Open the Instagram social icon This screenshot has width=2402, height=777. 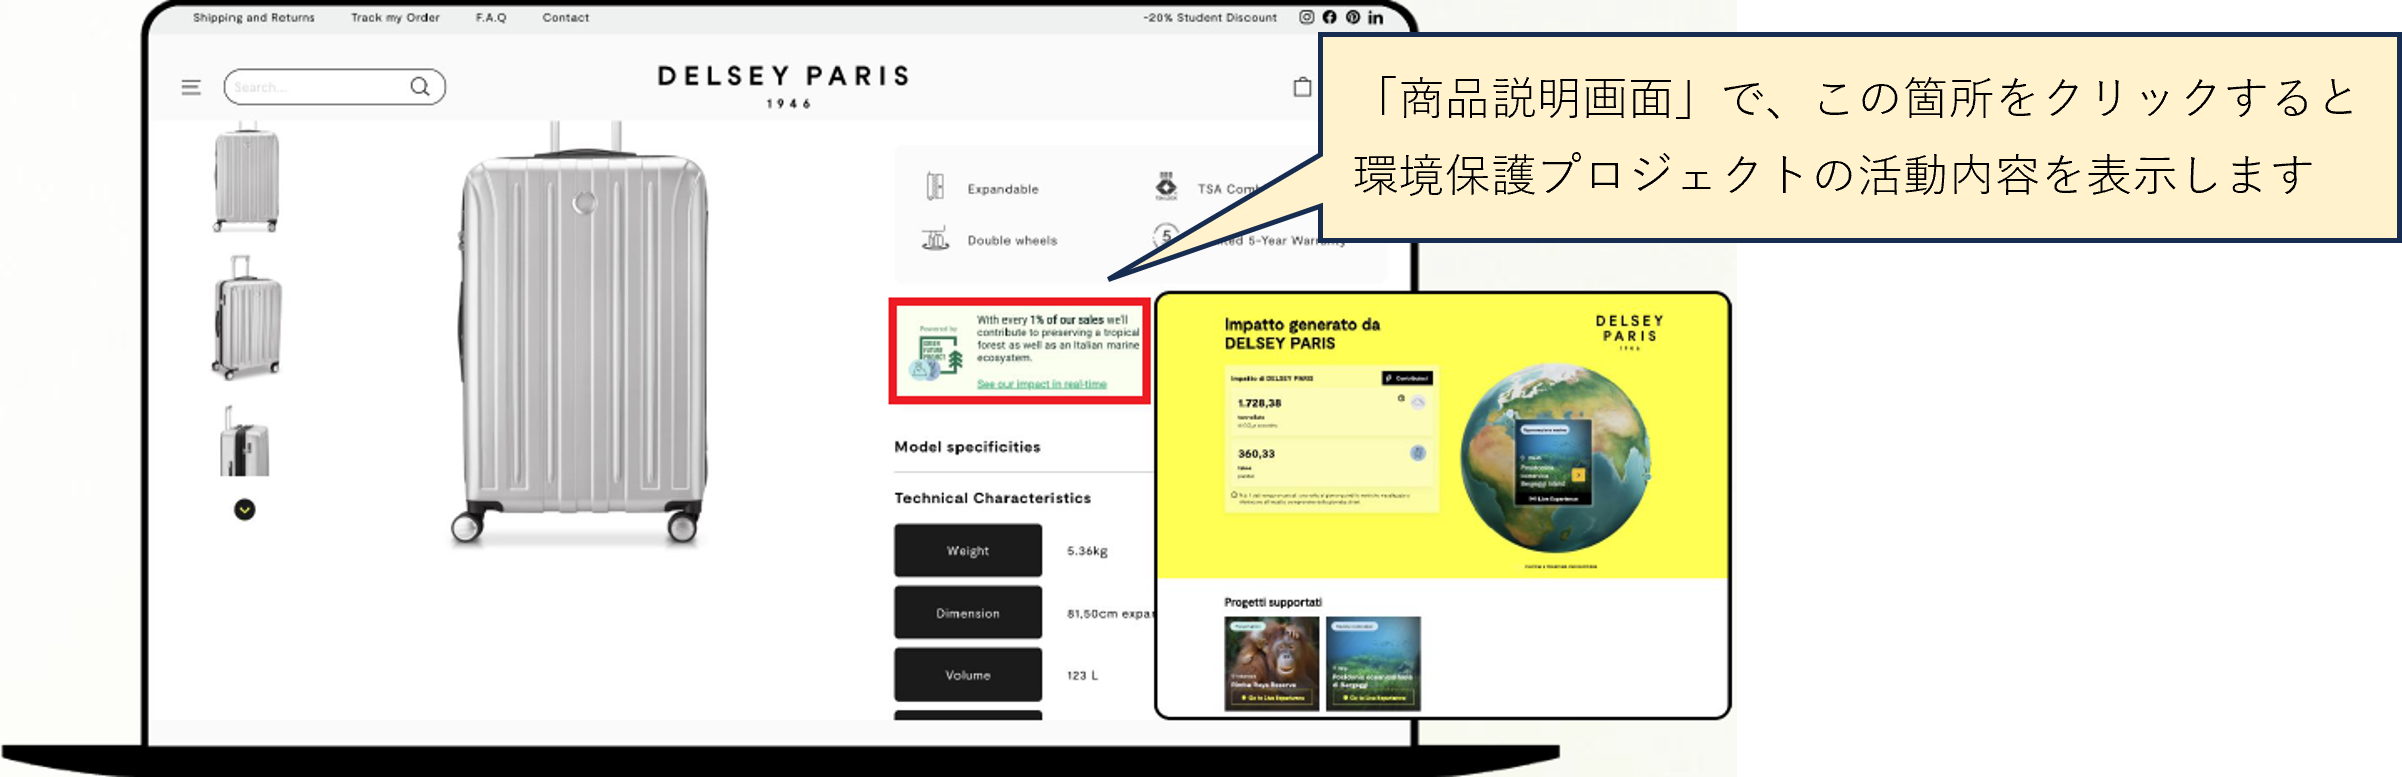coord(1306,17)
